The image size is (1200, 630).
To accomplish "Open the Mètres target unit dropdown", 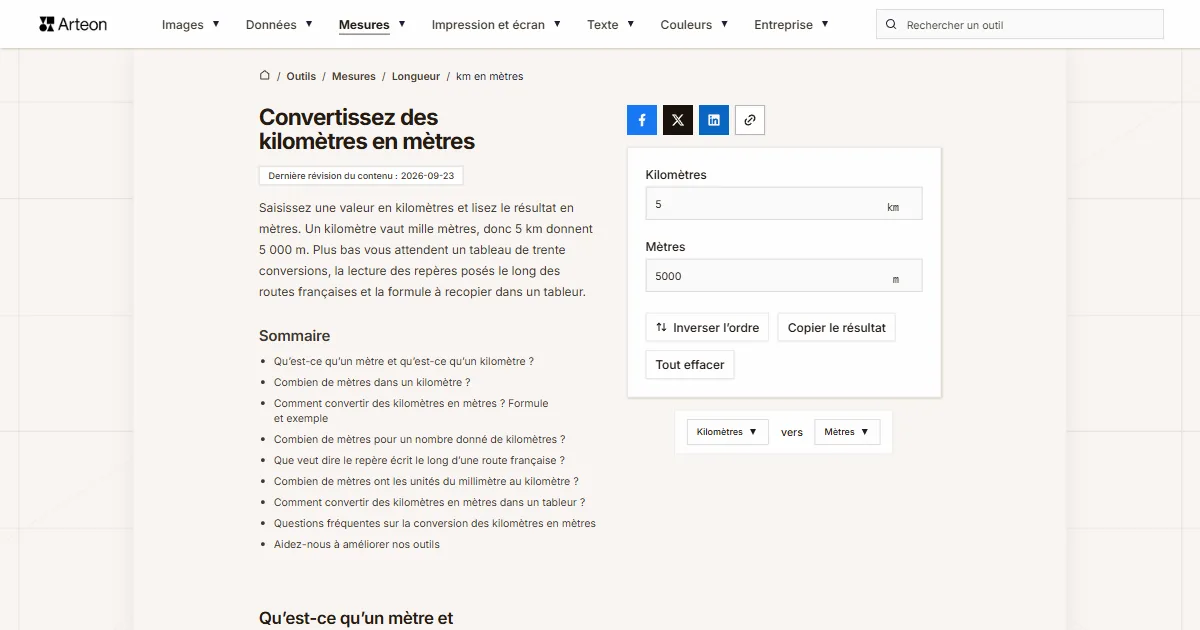I will pos(847,432).
